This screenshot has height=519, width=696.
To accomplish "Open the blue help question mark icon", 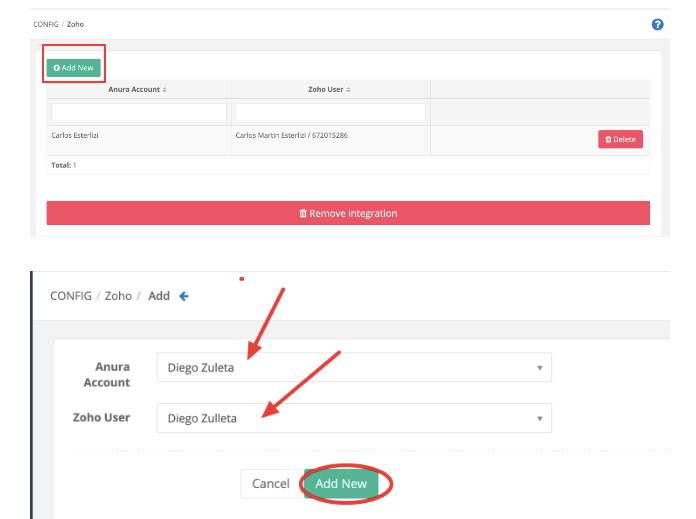I will [x=657, y=24].
